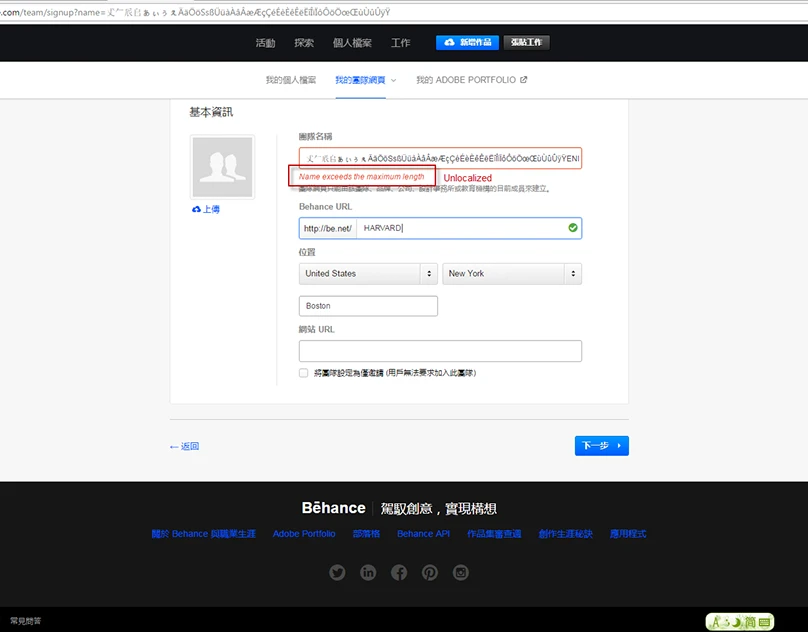Click the Boston city text field
The width and height of the screenshot is (808, 632).
368,306
